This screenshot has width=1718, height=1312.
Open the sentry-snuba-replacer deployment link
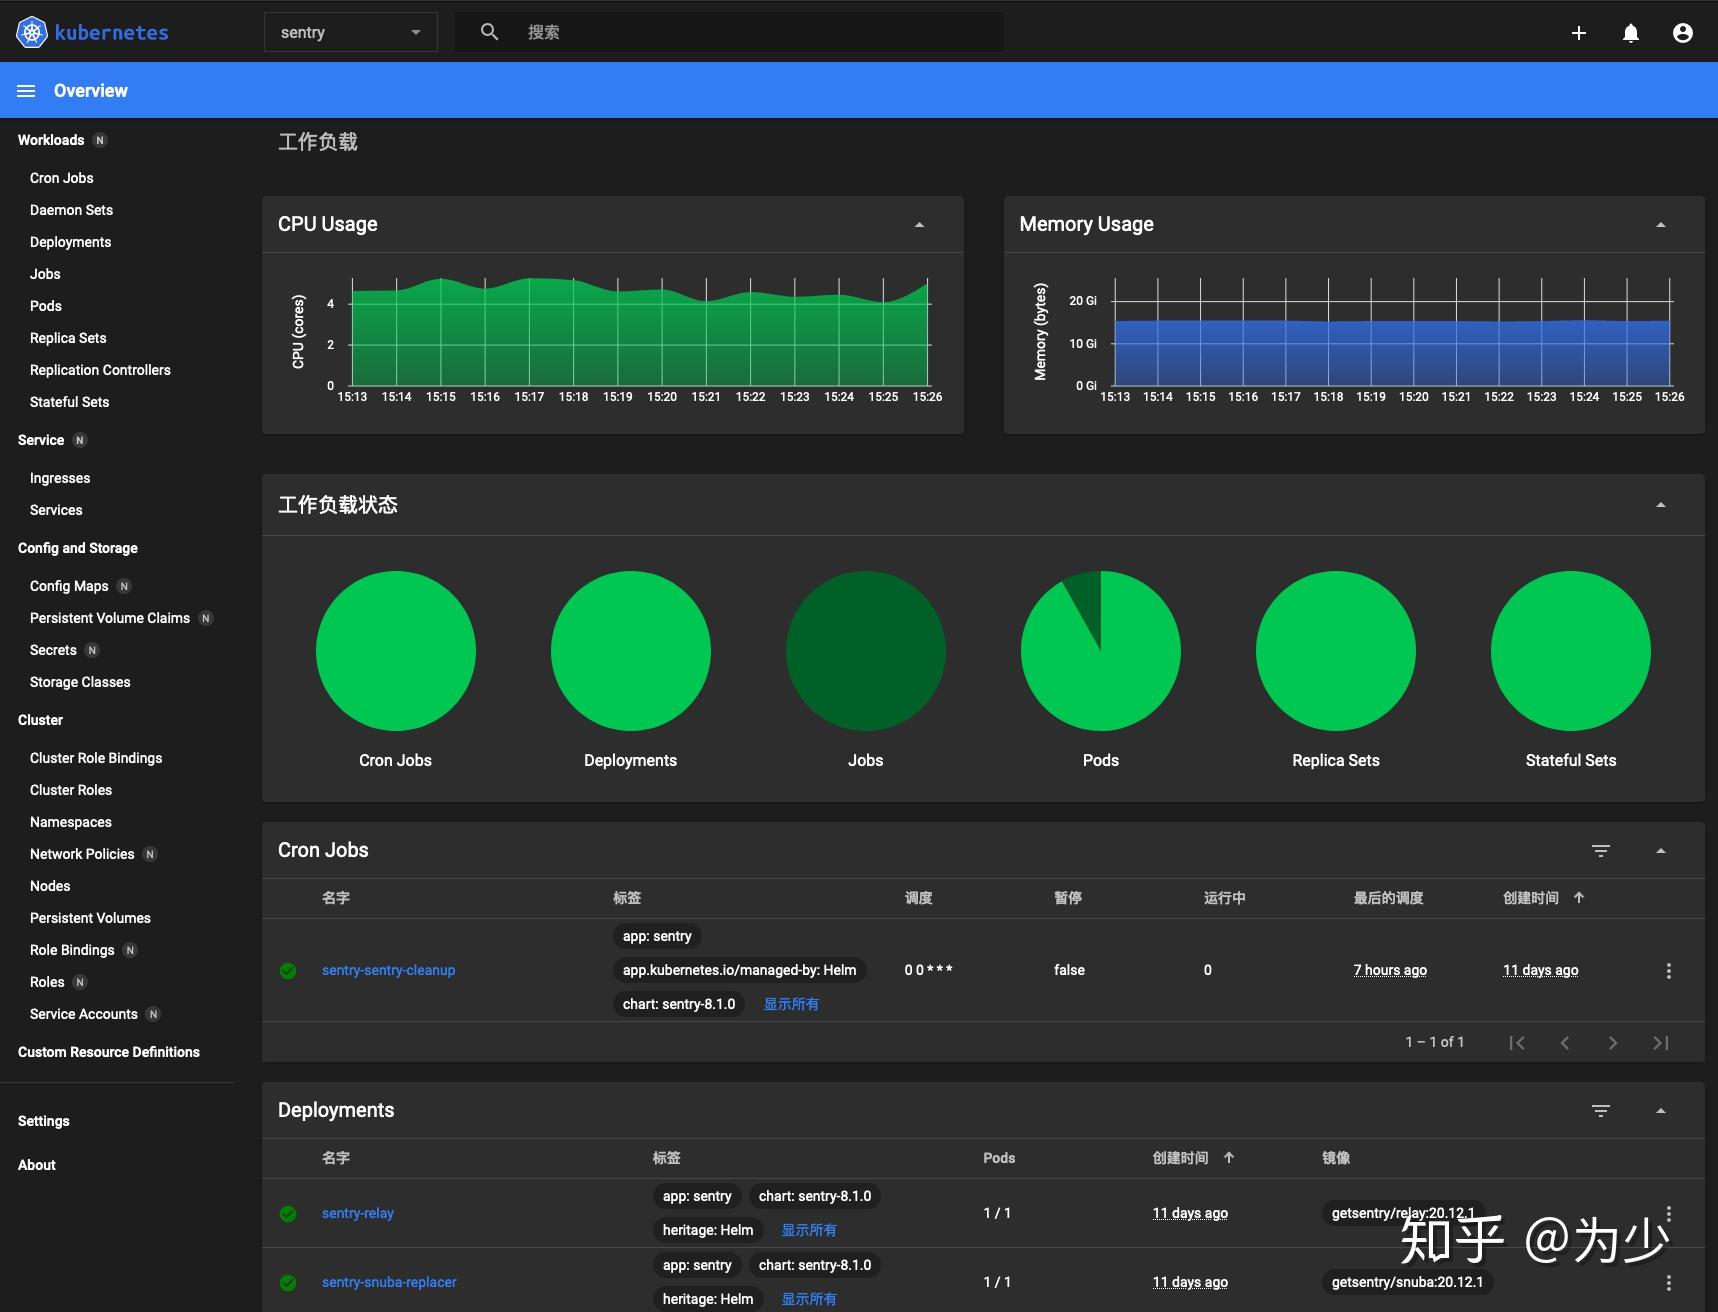pos(389,1282)
